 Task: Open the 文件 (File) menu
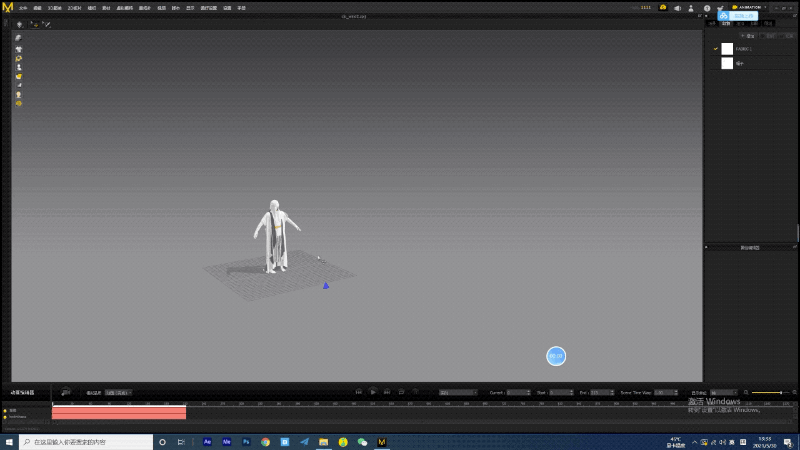tap(23, 8)
